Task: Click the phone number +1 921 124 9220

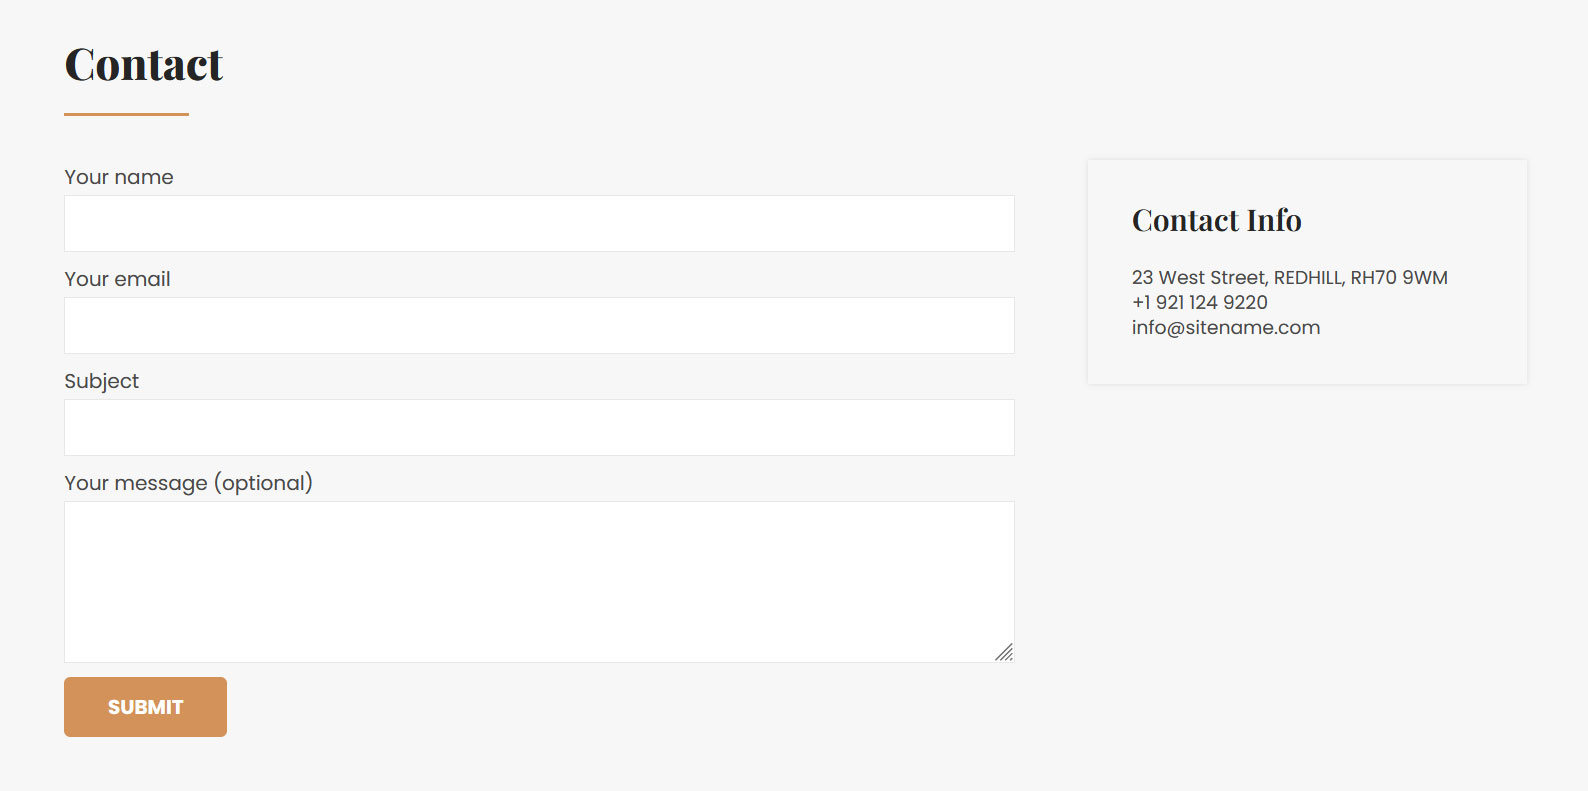Action: click(x=1200, y=302)
